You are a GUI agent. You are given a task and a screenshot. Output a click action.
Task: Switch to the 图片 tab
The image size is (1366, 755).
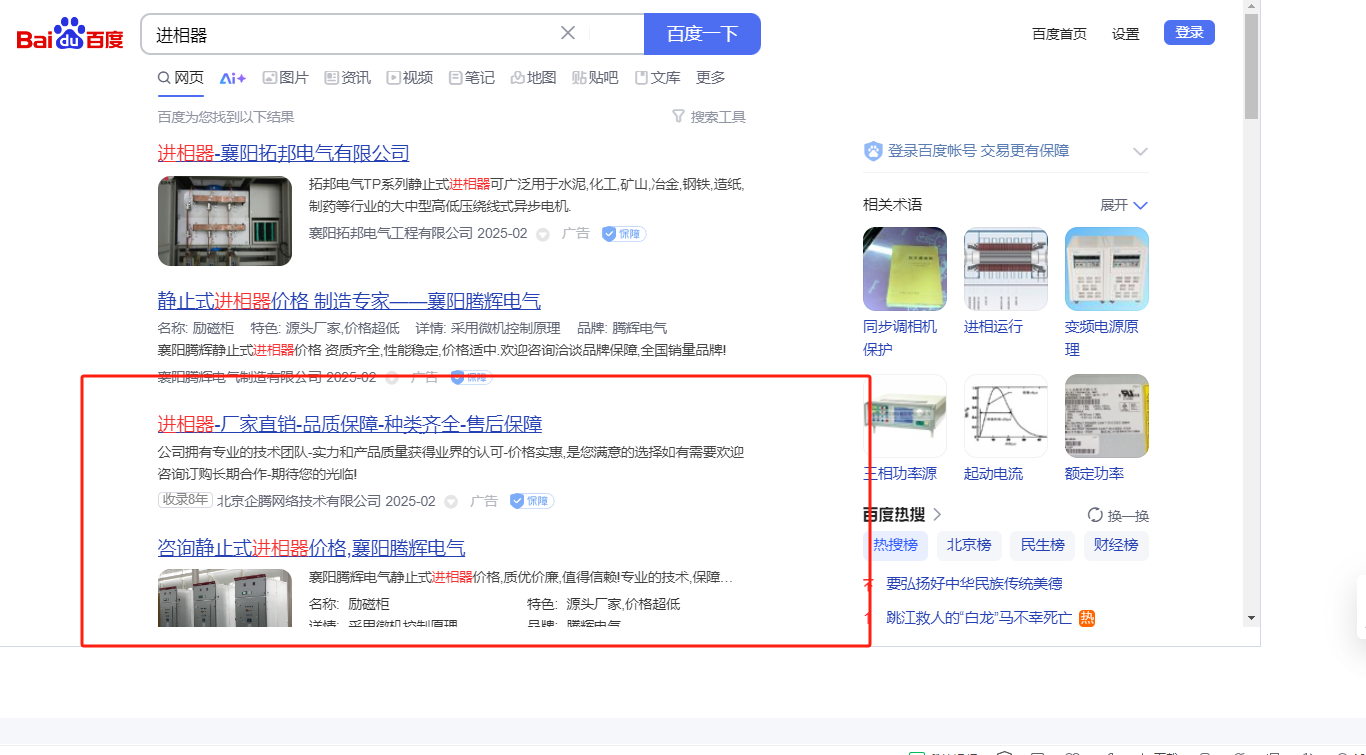coord(286,78)
